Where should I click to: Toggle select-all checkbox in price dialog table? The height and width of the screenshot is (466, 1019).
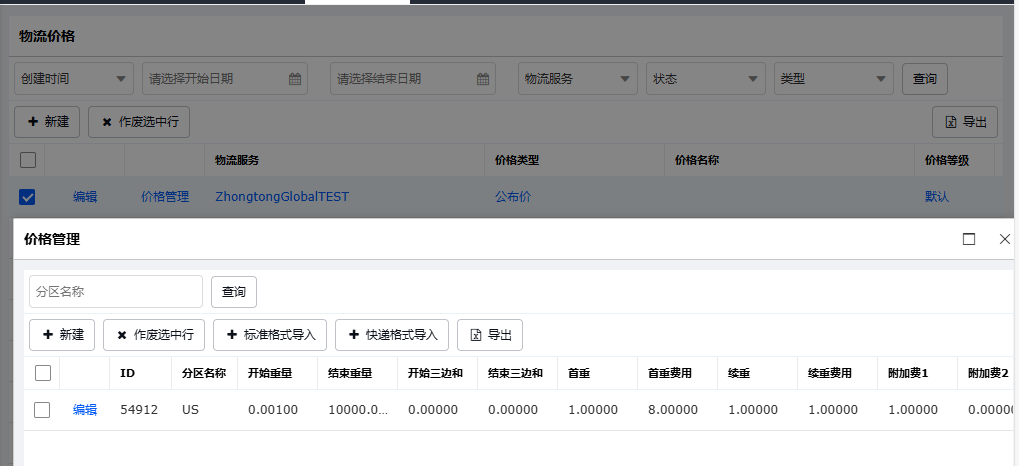coord(42,373)
